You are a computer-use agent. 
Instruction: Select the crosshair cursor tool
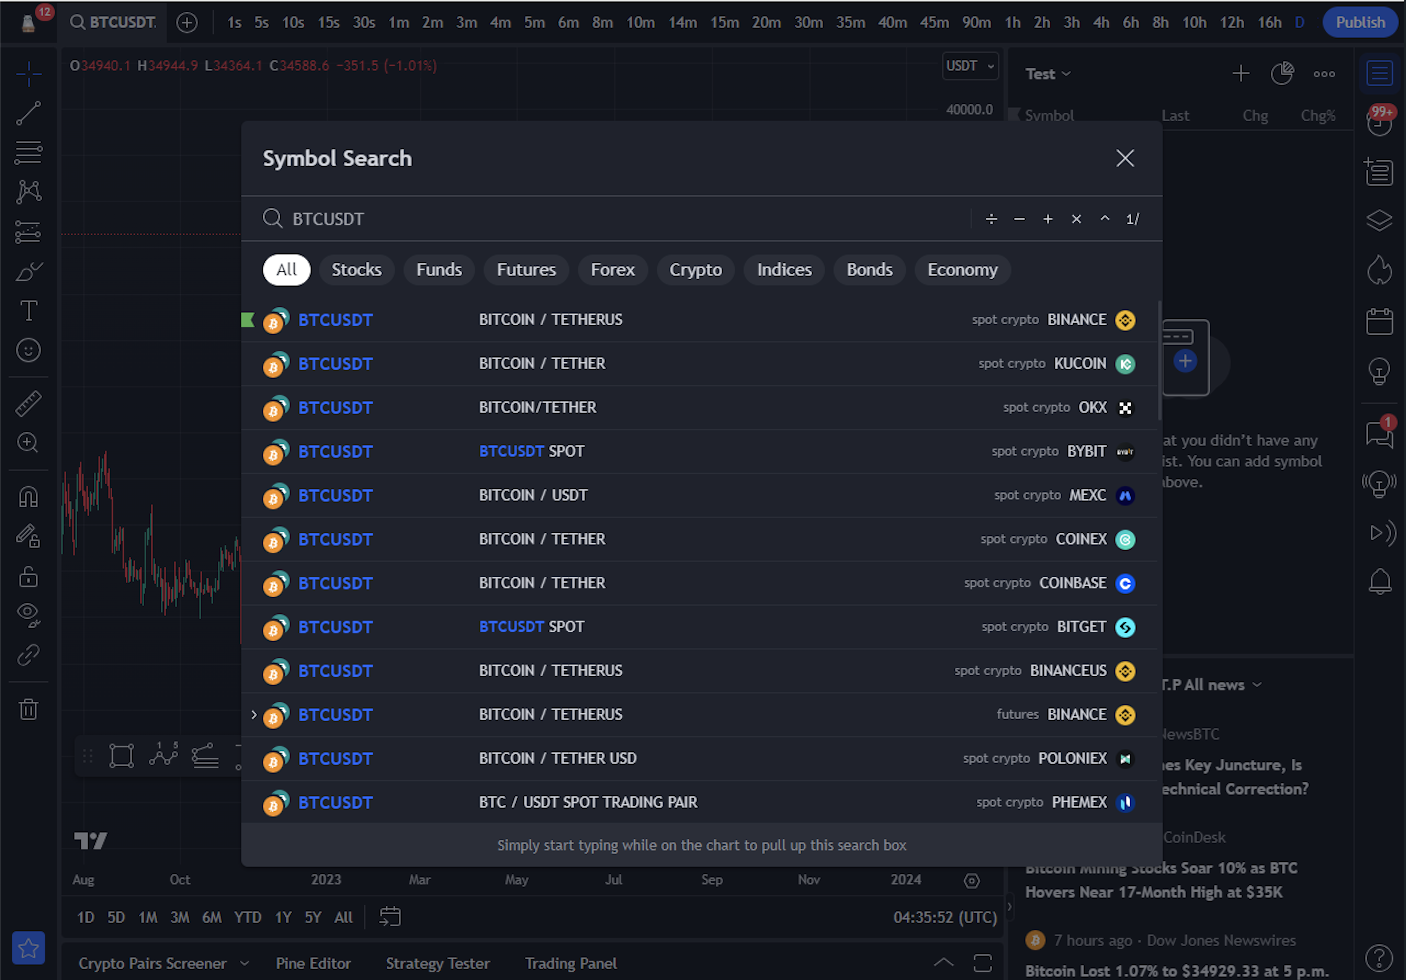[x=28, y=73]
